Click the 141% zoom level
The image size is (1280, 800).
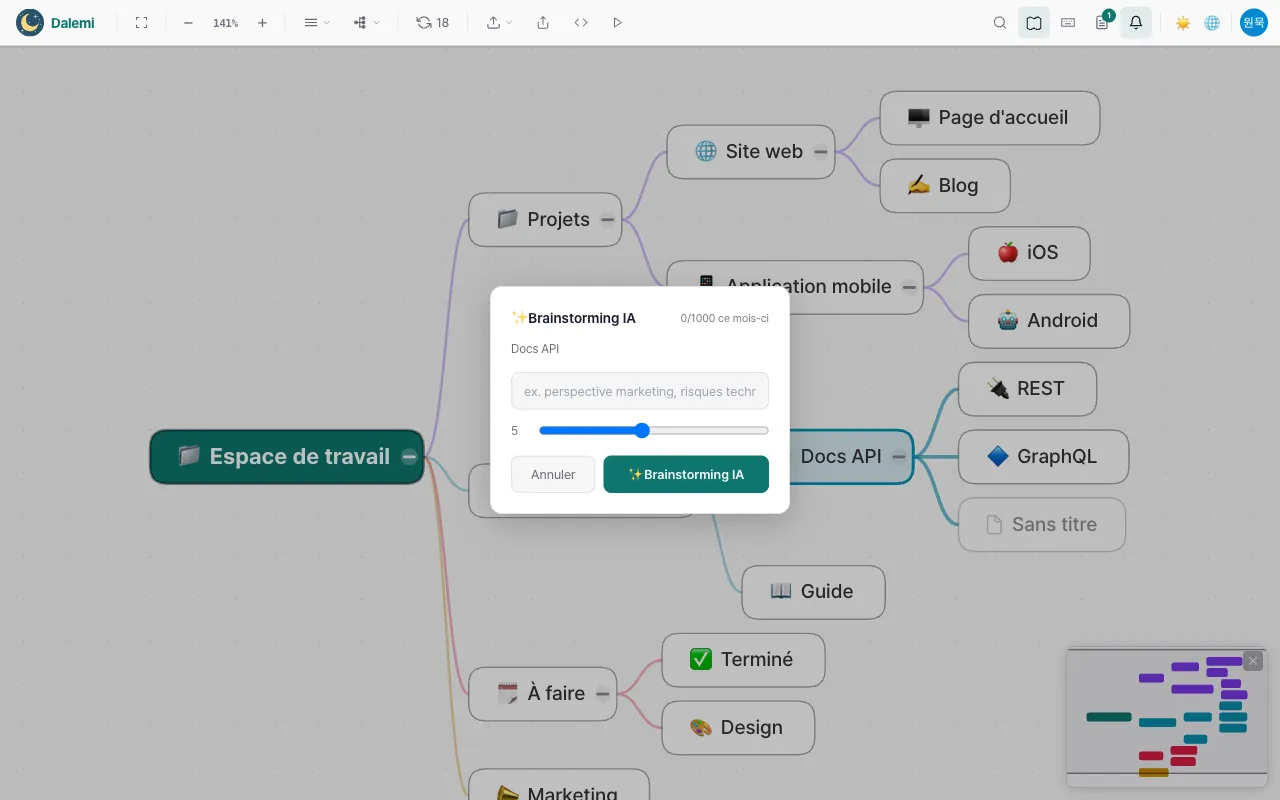click(225, 22)
